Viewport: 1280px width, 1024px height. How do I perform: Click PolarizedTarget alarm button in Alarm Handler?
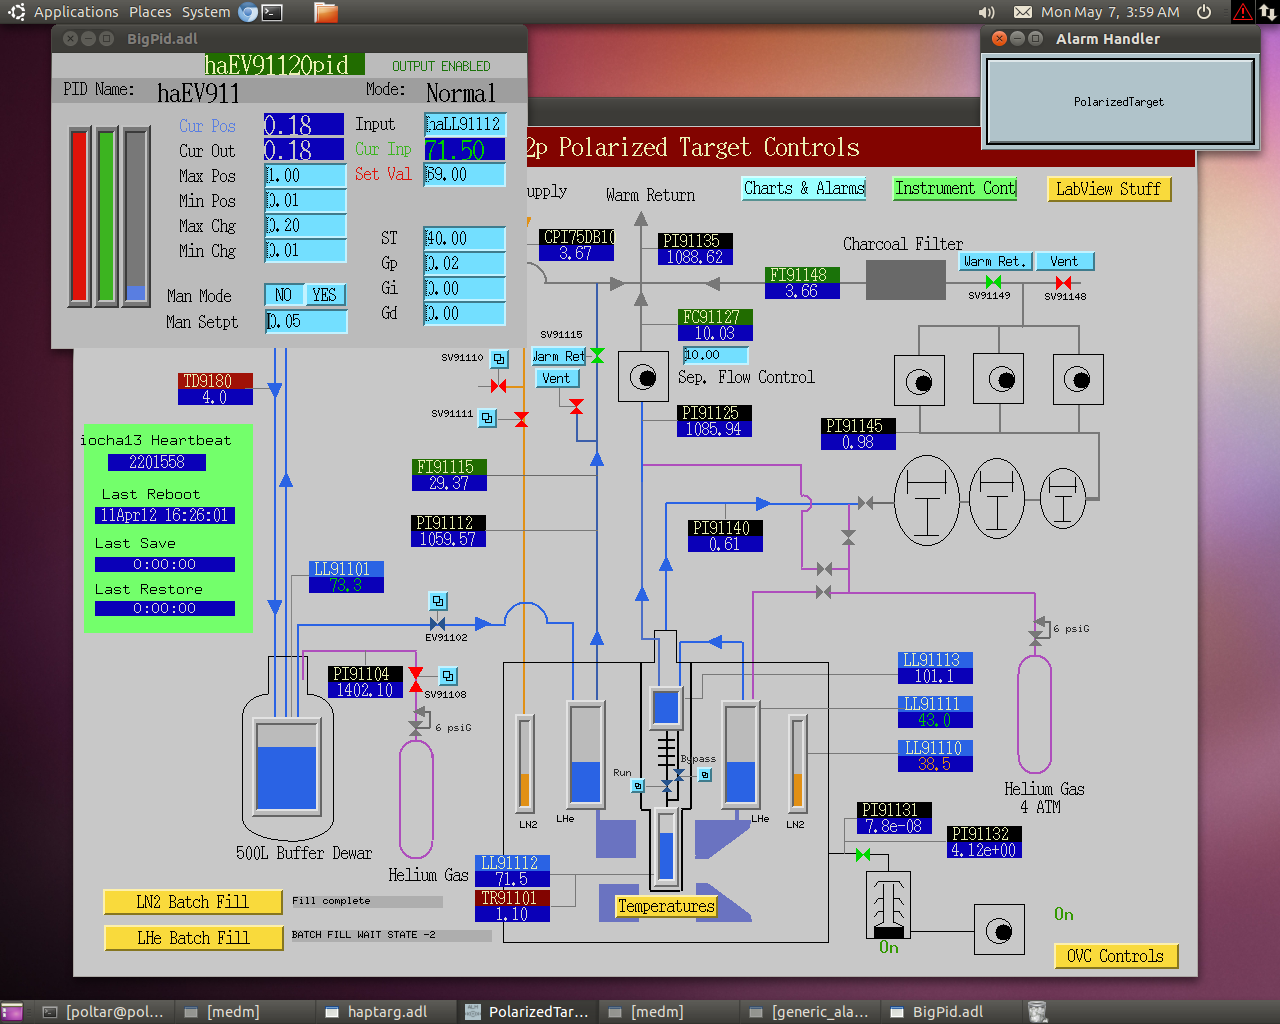pyautogui.click(x=1119, y=102)
